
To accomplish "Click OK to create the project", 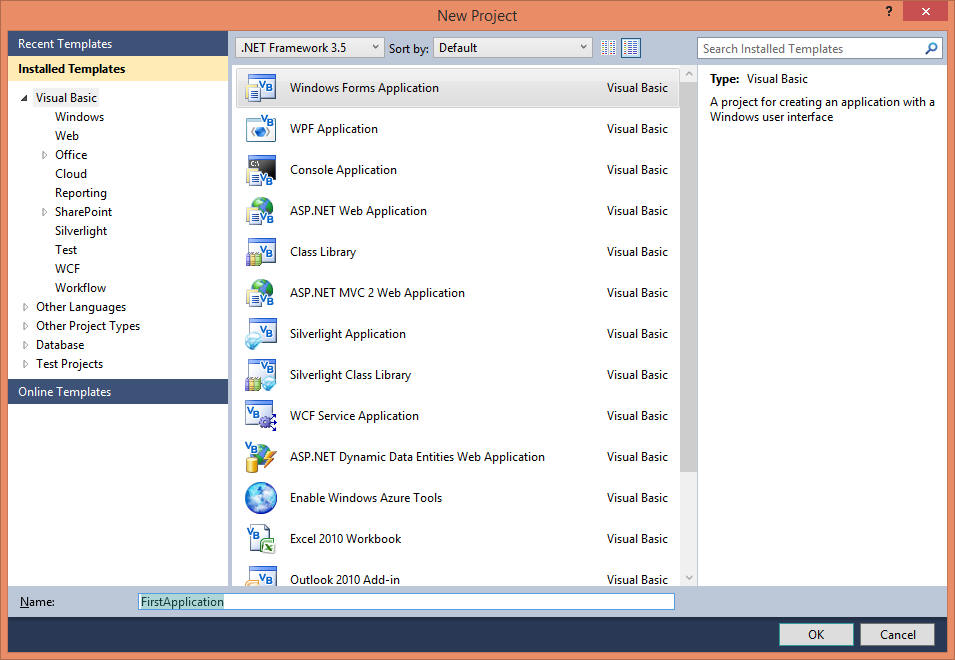I will pos(816,634).
